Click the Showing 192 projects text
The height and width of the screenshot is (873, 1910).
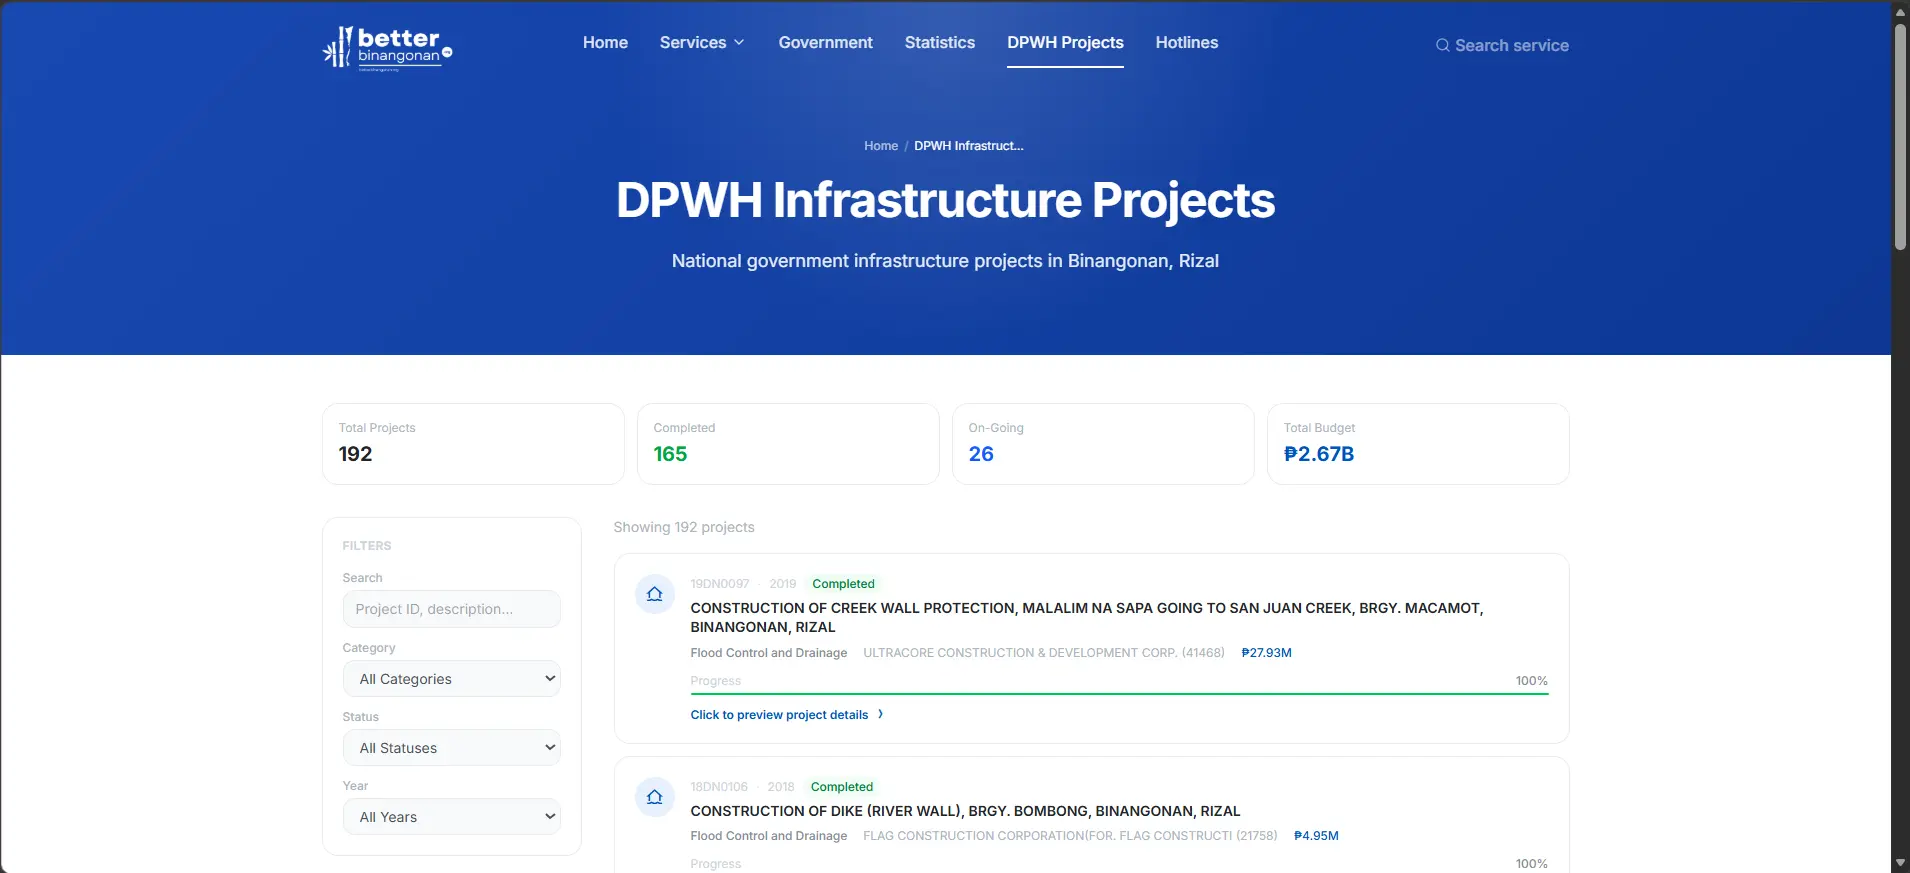[684, 527]
